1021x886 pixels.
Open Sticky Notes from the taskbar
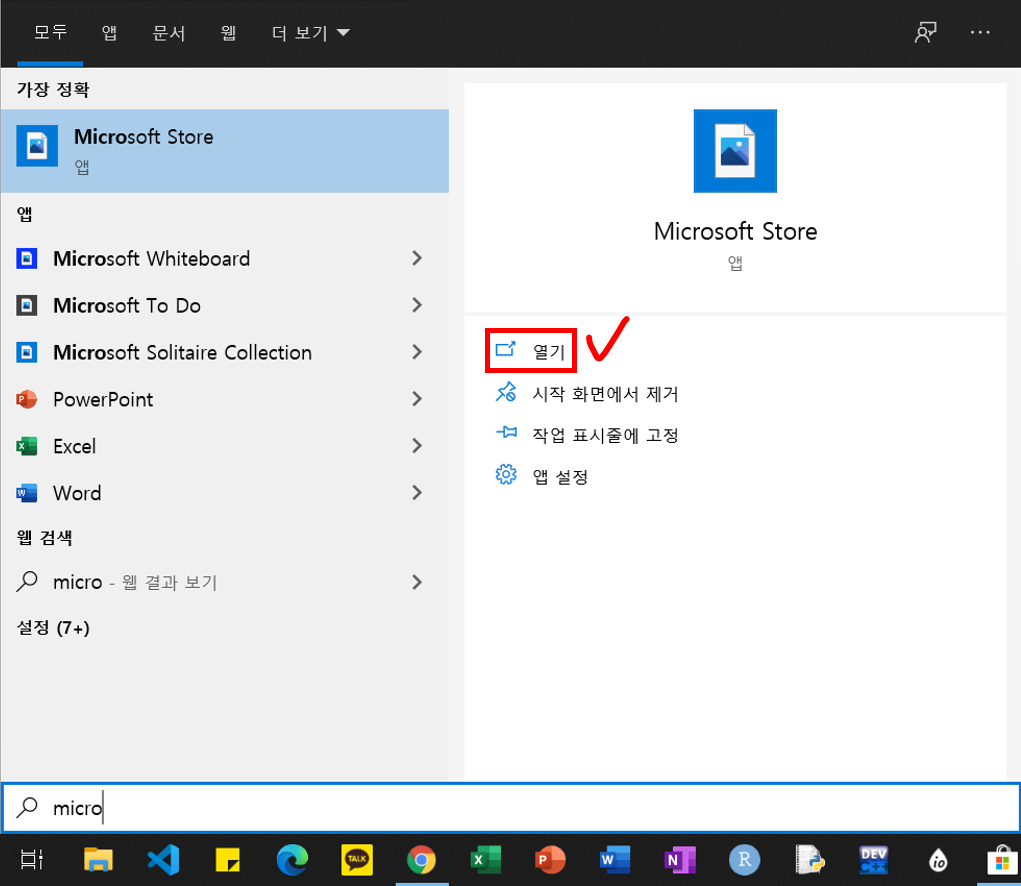tap(228, 860)
